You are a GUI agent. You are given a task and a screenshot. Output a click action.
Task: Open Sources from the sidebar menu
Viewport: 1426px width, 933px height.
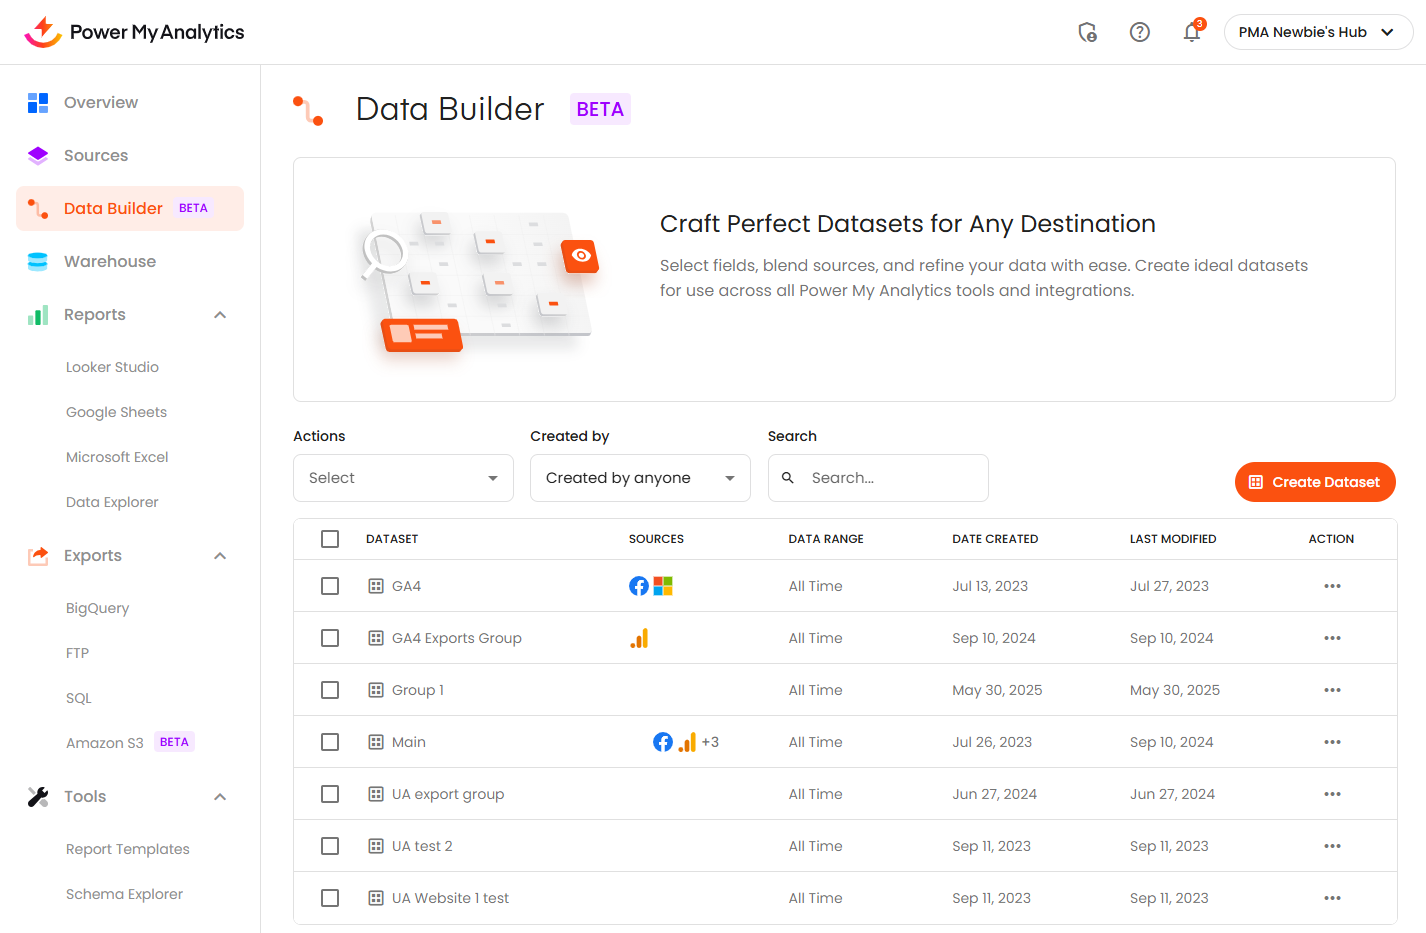click(96, 156)
